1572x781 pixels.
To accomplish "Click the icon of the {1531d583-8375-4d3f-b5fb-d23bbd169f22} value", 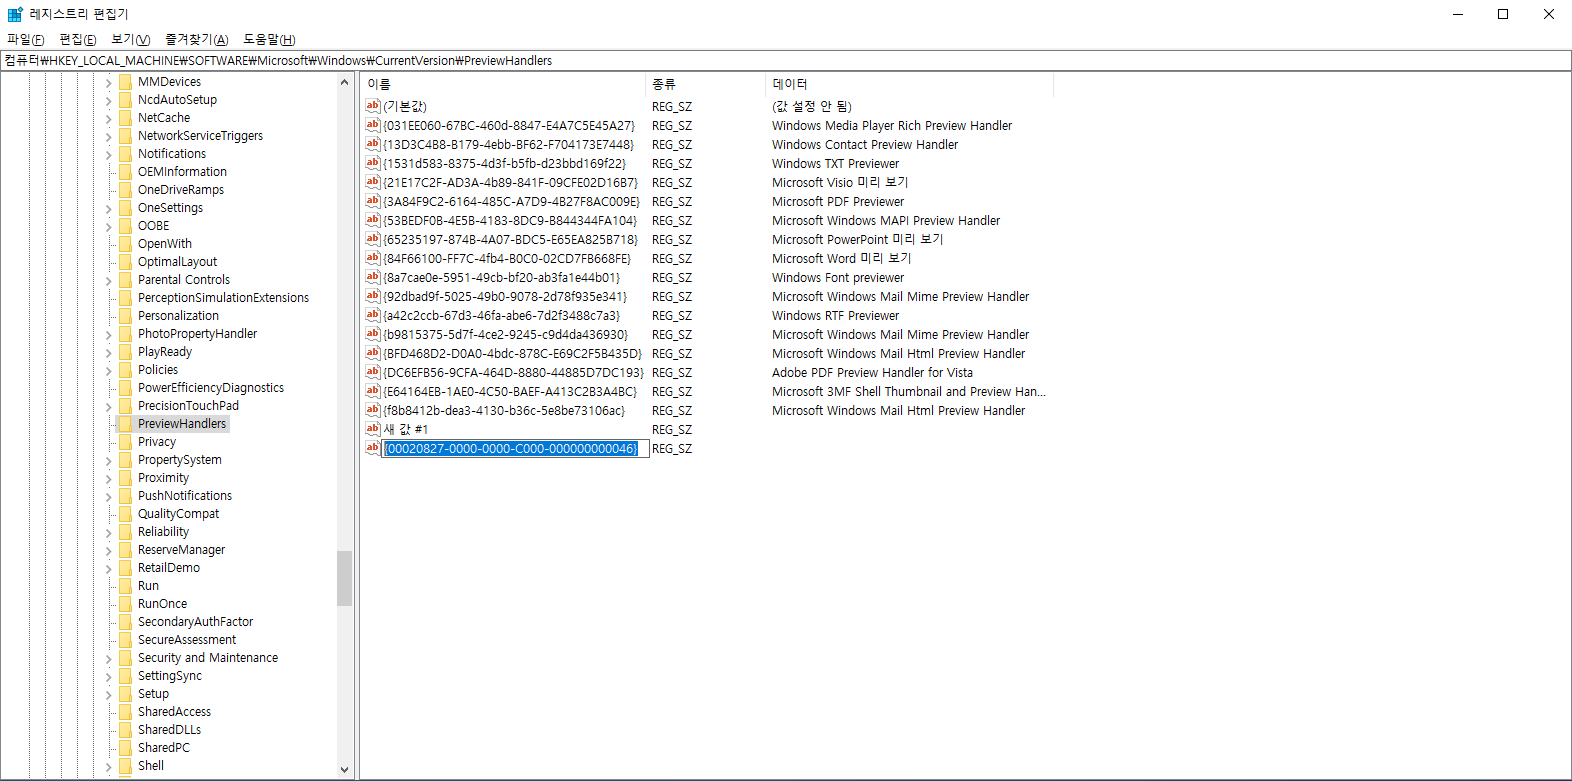I will (x=373, y=163).
